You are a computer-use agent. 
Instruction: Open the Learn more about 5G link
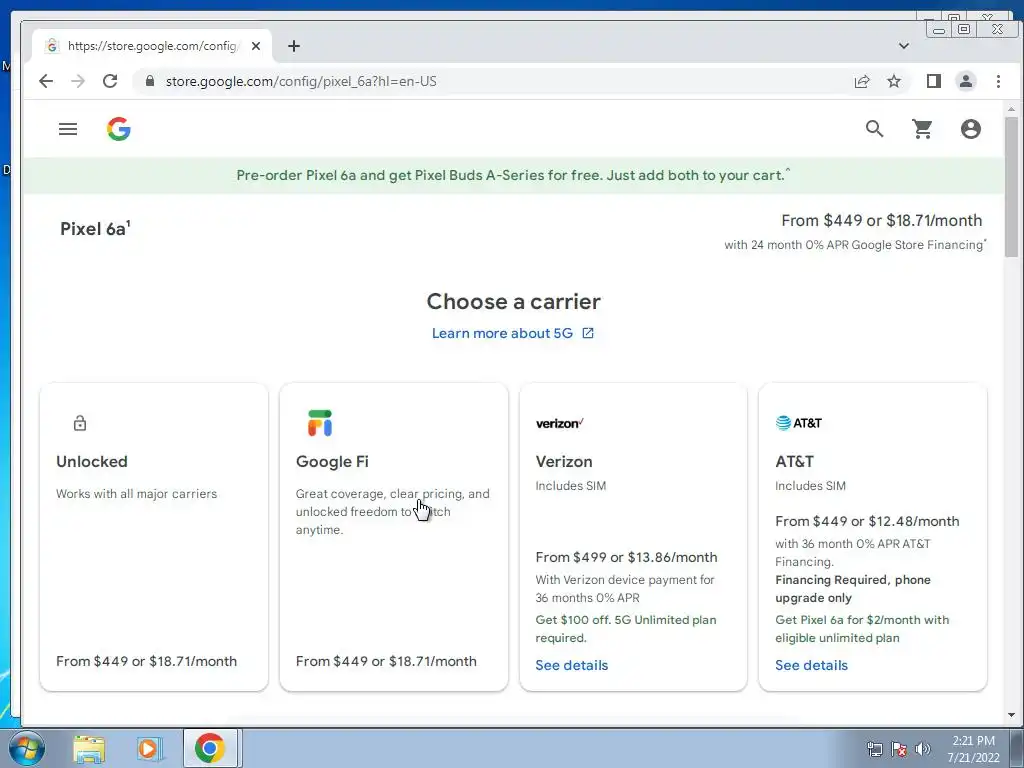point(502,333)
